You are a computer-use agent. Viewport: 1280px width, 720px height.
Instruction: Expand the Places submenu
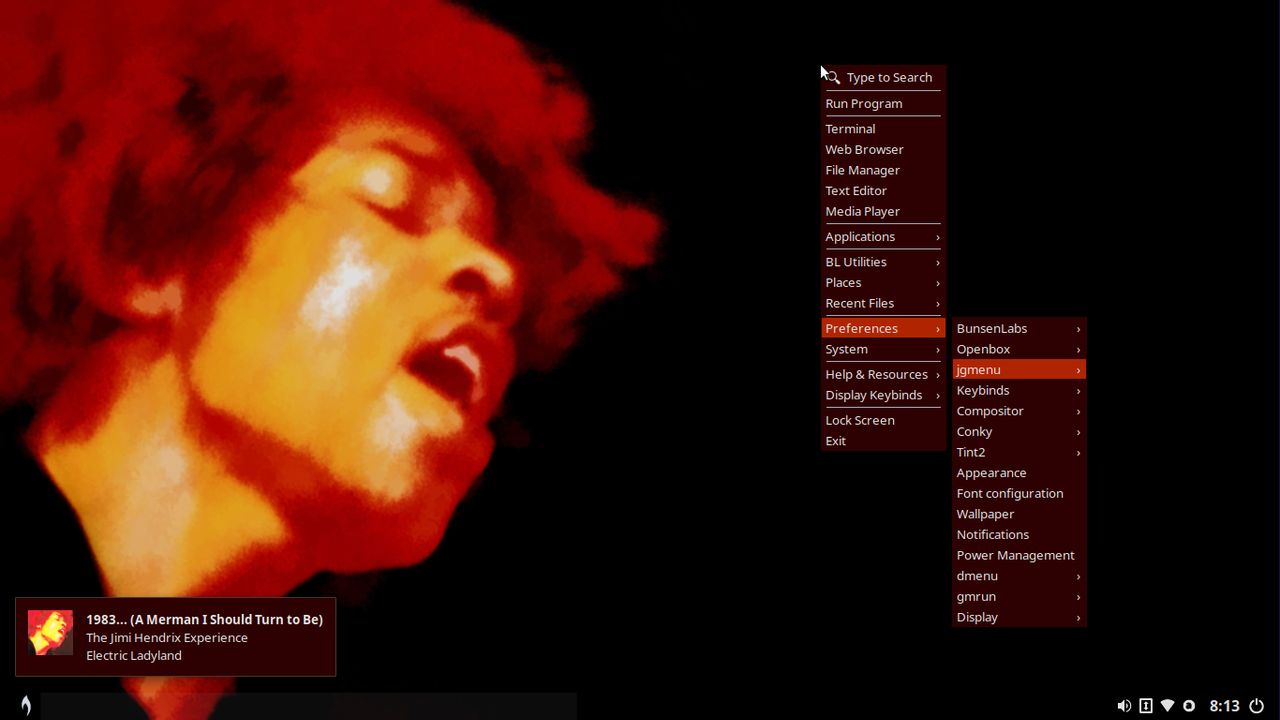point(883,282)
